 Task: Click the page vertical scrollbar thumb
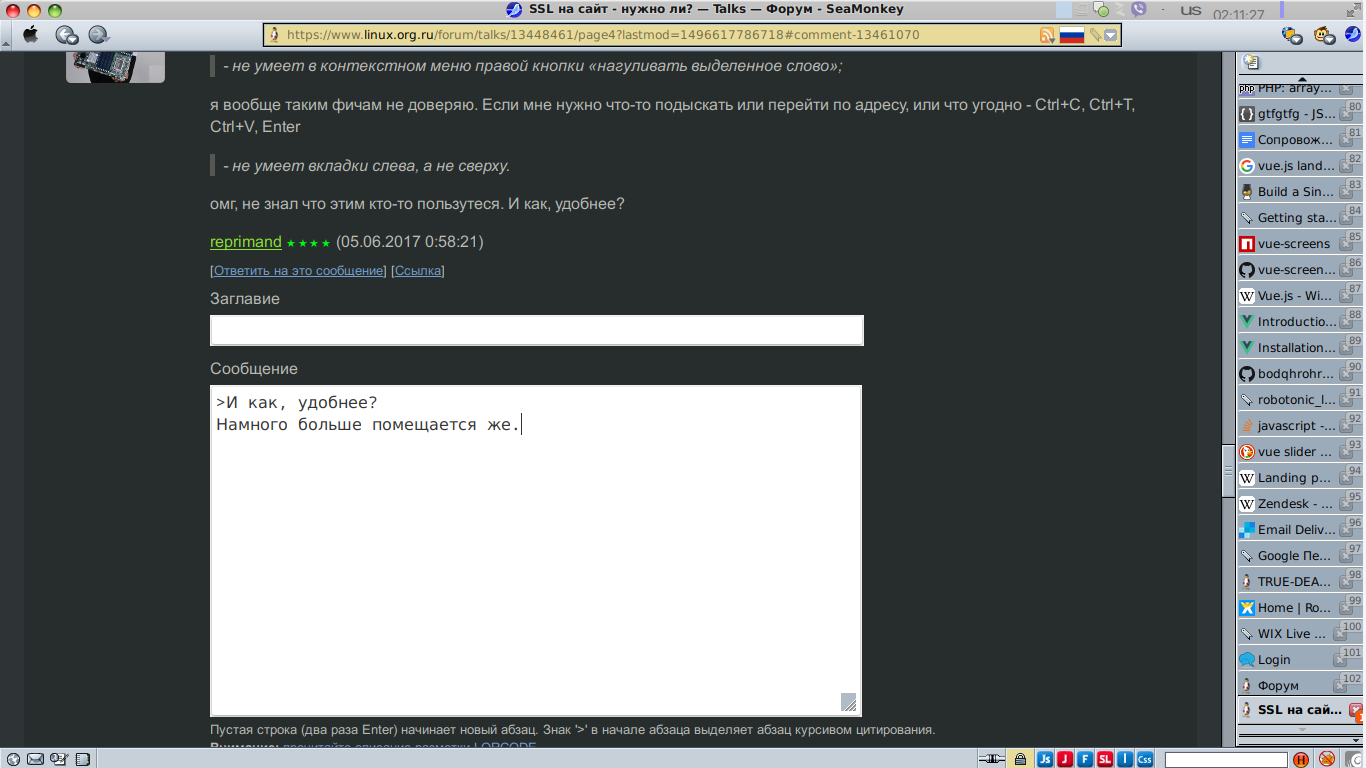tap(1228, 470)
